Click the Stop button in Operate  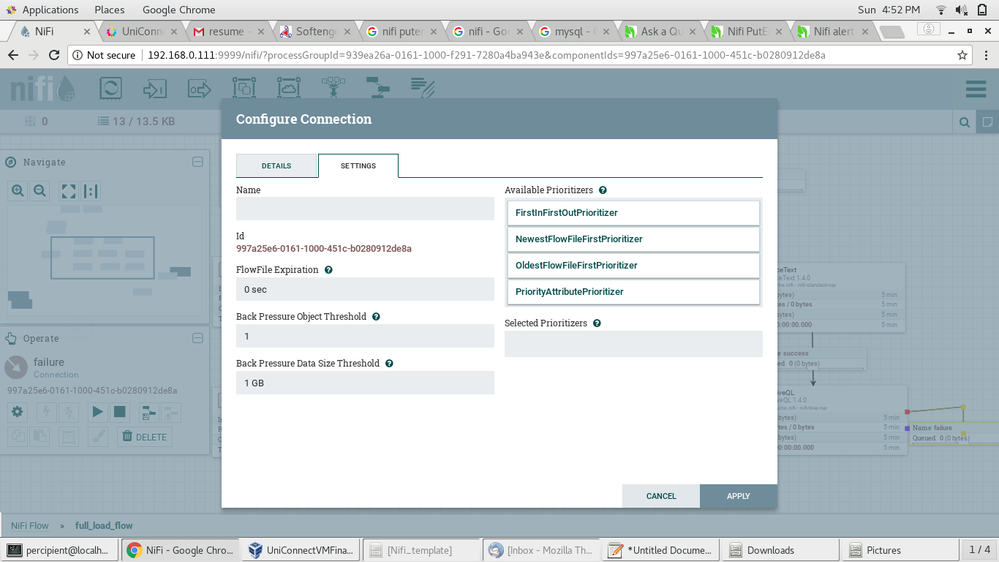[x=119, y=412]
